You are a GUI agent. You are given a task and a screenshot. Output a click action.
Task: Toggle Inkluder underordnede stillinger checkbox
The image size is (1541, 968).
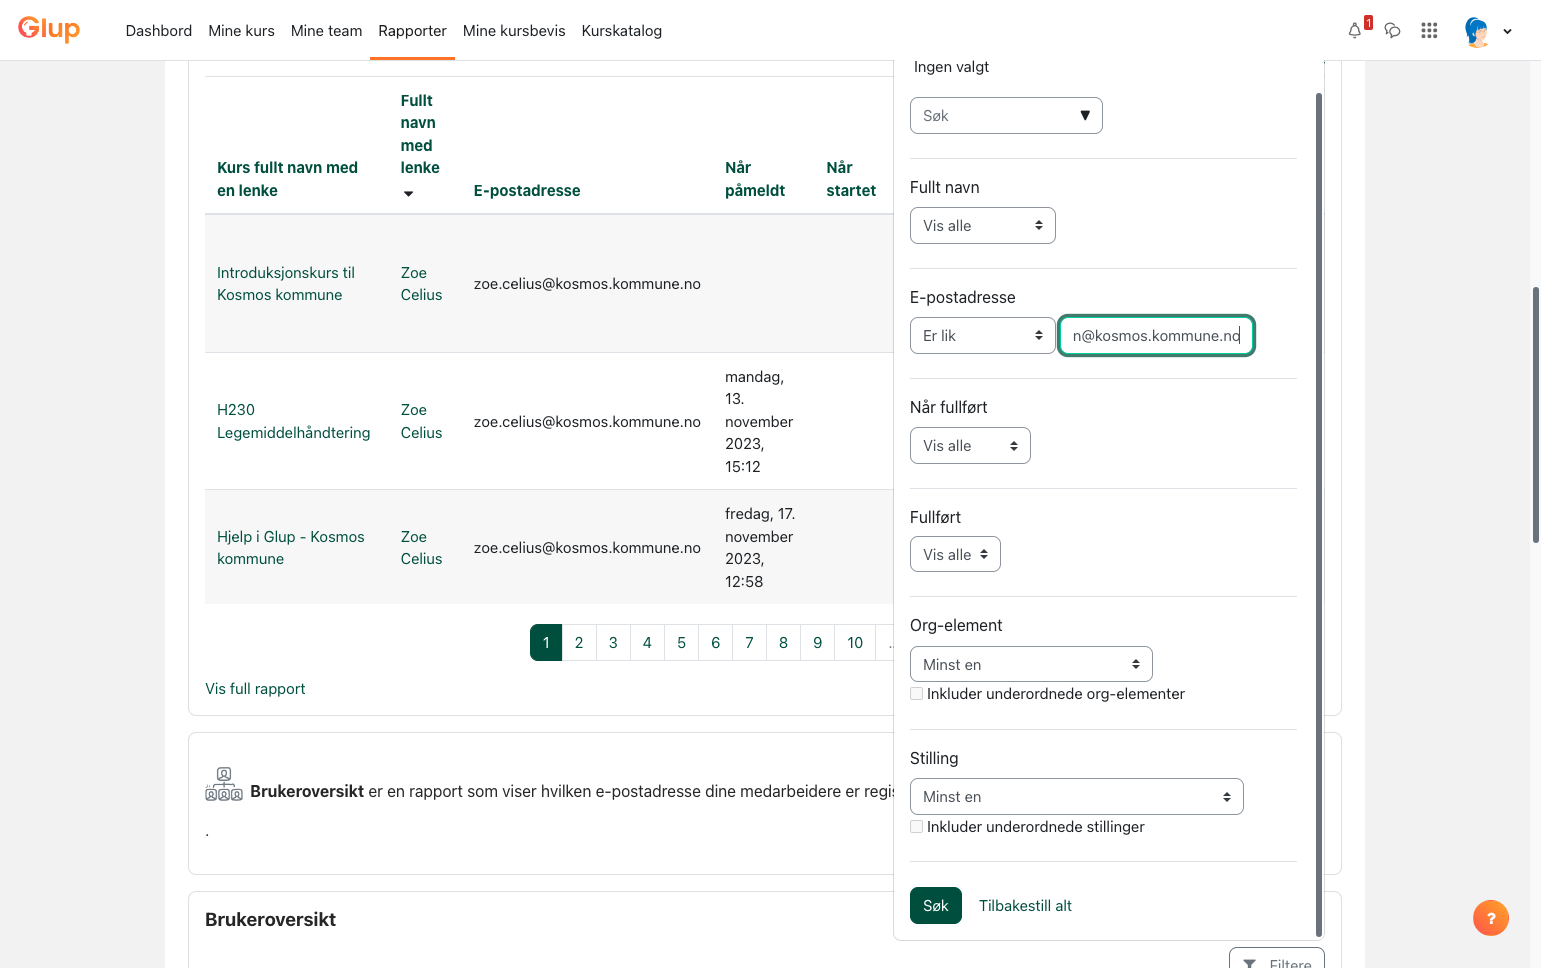pos(916,826)
